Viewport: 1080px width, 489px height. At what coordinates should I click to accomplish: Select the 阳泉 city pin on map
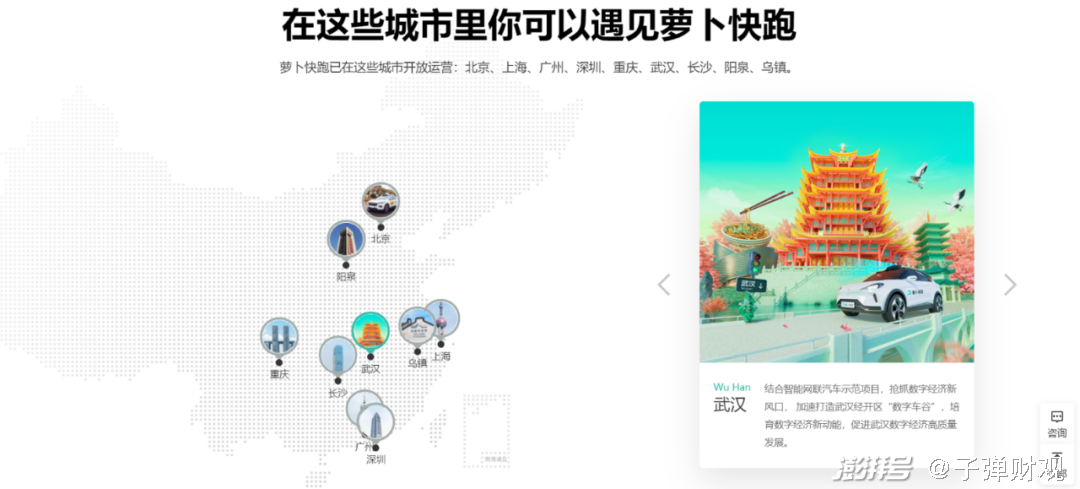[x=346, y=239]
